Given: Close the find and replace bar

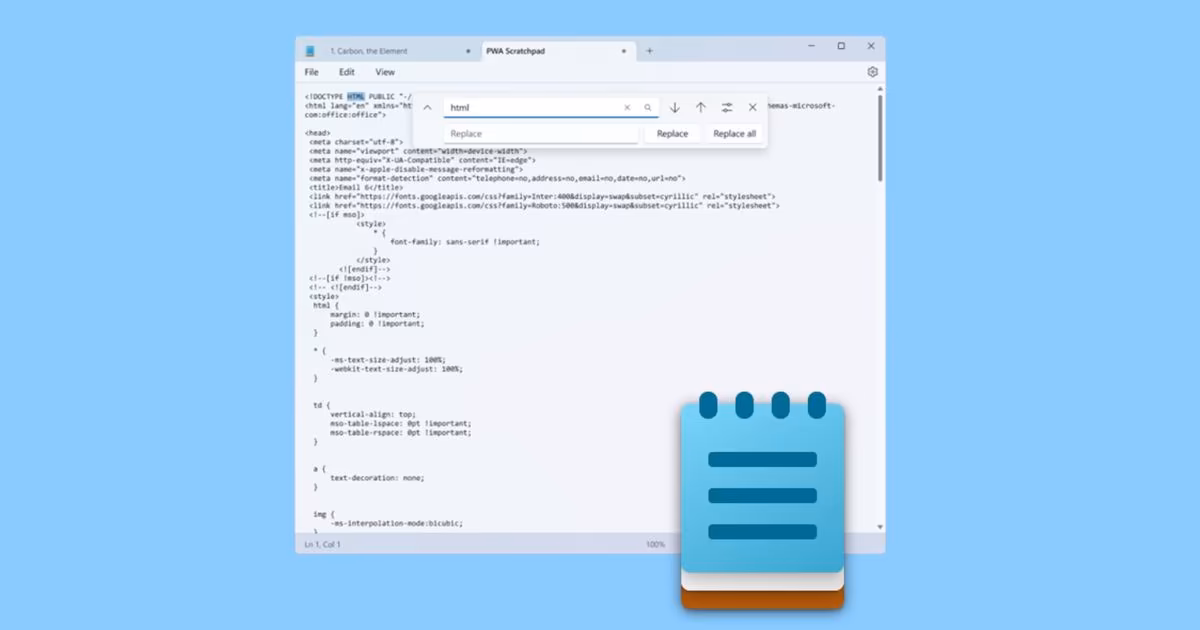Looking at the screenshot, I should pos(752,107).
